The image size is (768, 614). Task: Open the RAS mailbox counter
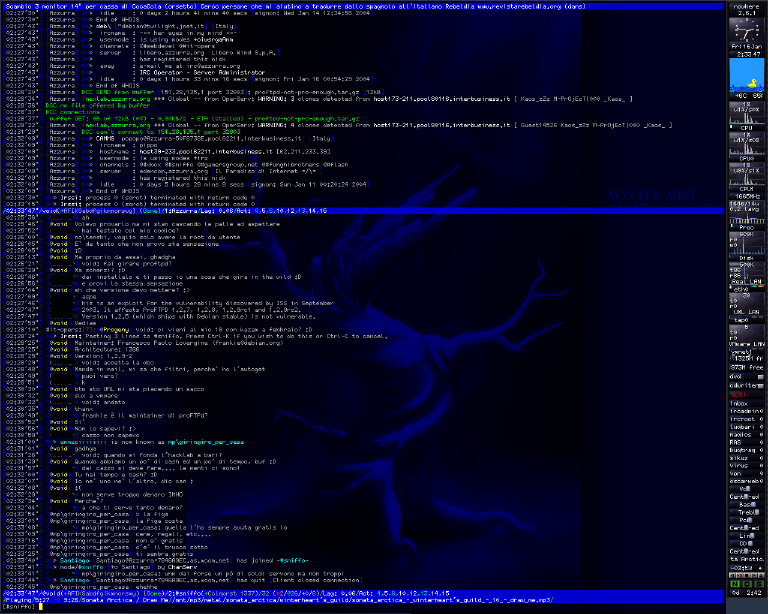click(x=746, y=442)
